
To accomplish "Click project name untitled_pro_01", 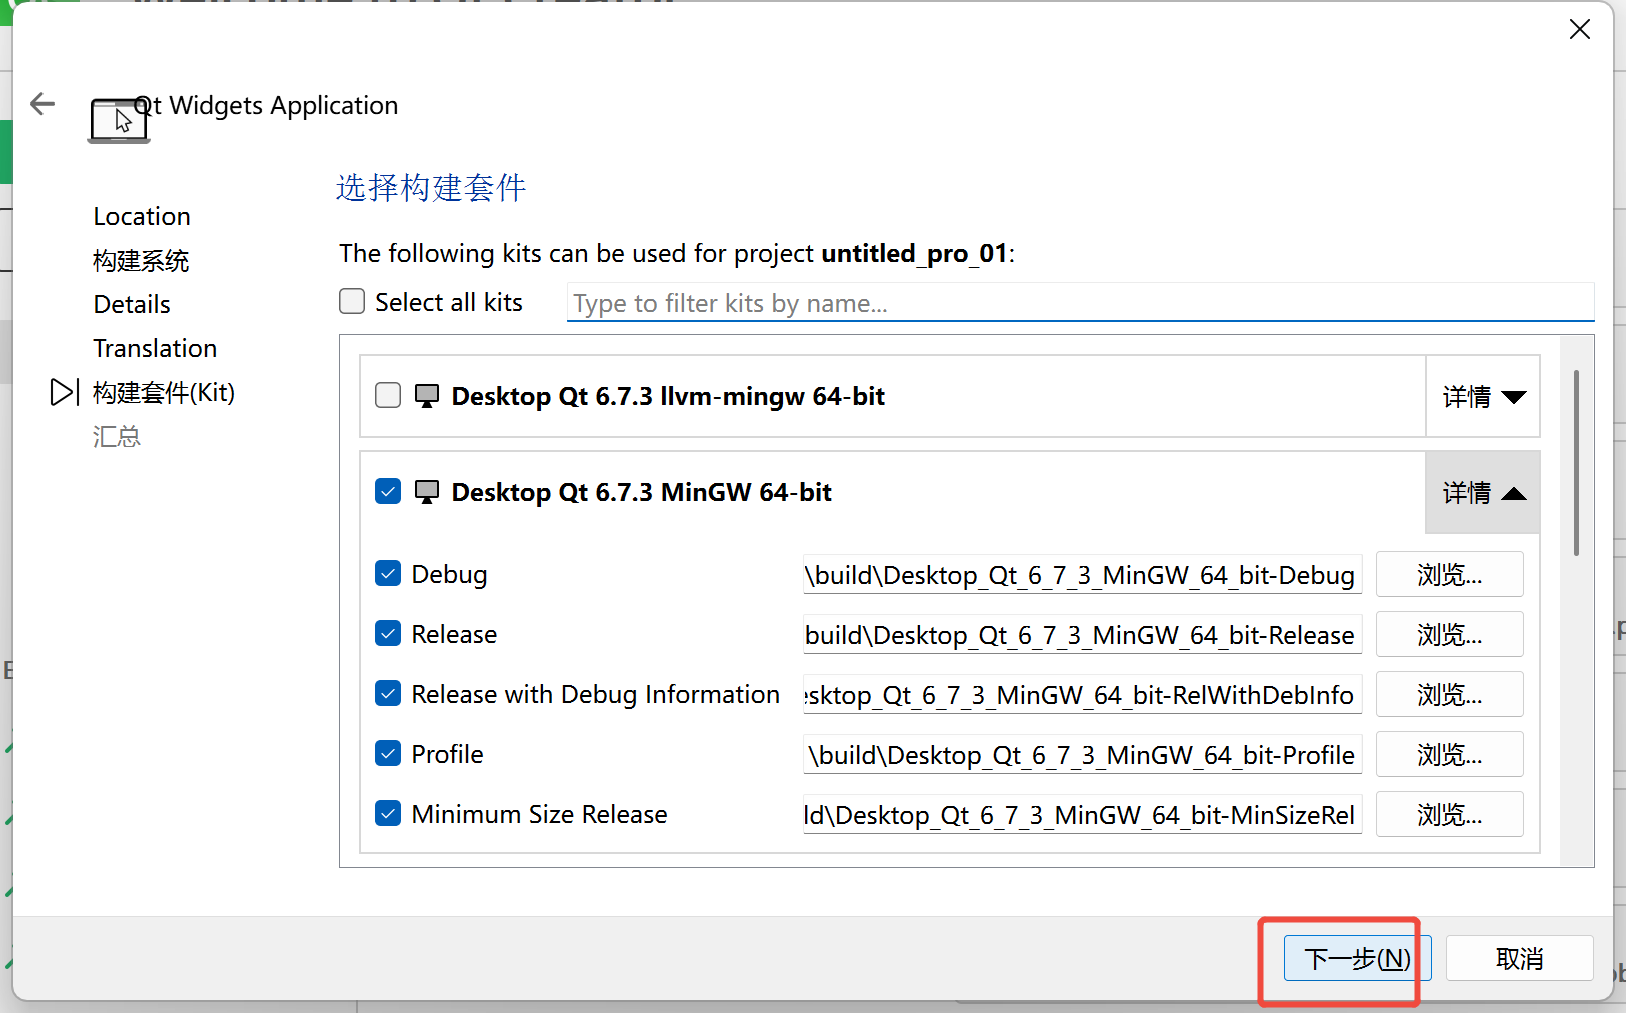I will click(914, 253).
